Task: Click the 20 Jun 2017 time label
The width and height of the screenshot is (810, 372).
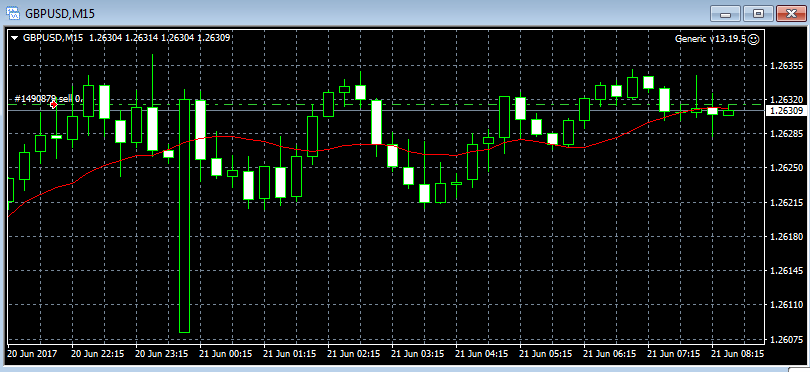Action: point(32,354)
